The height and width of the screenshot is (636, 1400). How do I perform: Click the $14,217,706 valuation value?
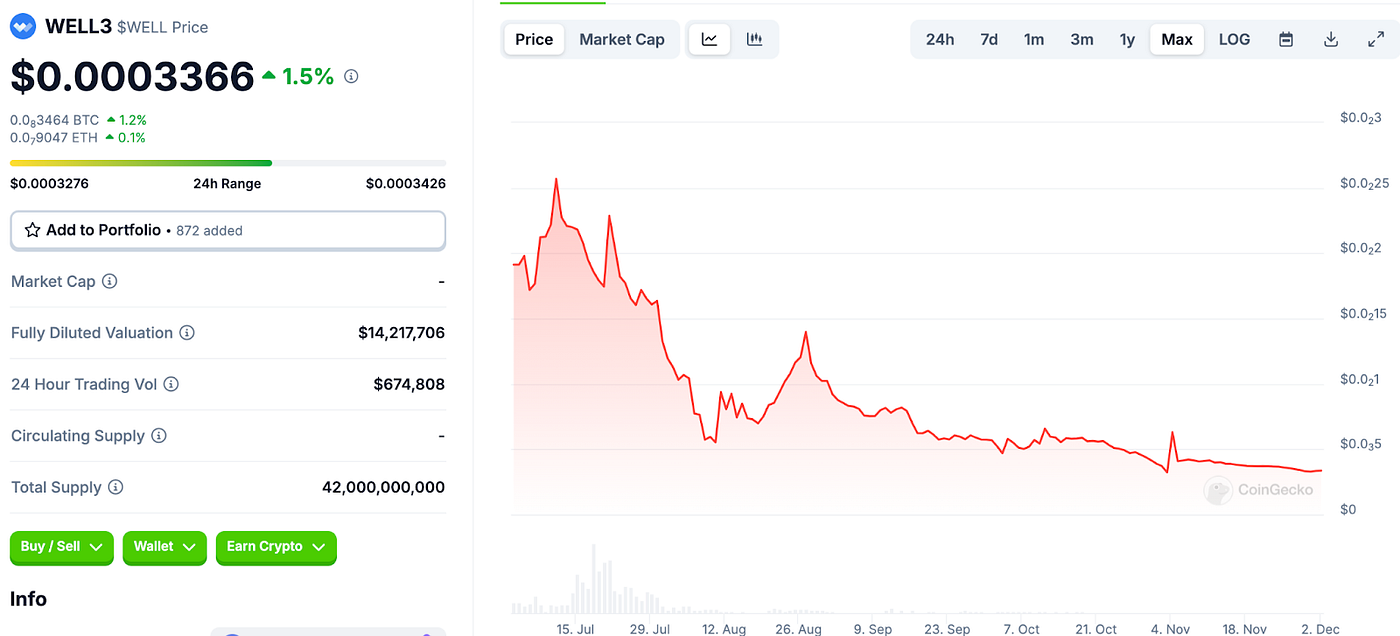tap(402, 333)
